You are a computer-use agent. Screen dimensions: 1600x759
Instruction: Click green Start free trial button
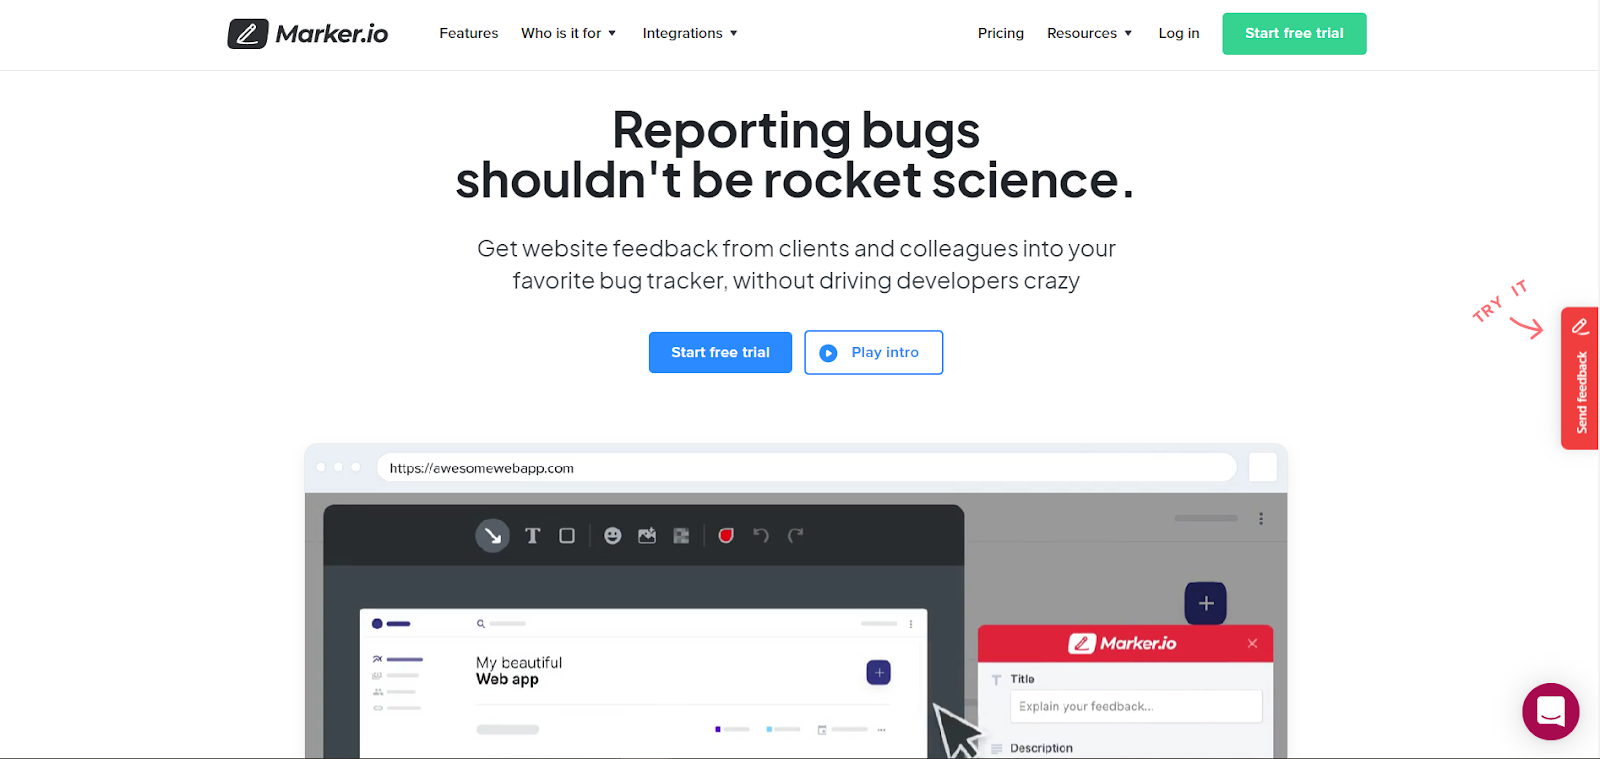click(1294, 34)
